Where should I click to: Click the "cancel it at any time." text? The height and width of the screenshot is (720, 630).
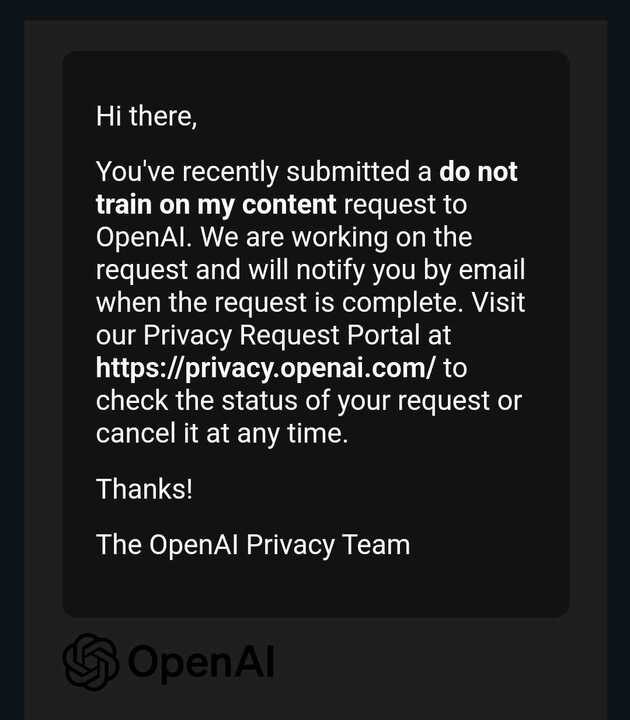point(222,433)
